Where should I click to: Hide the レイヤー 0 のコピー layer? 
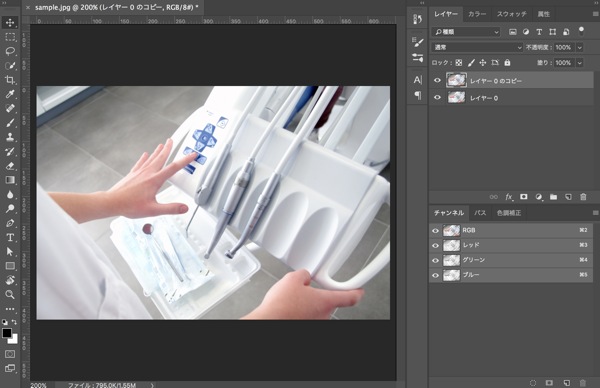click(x=437, y=80)
